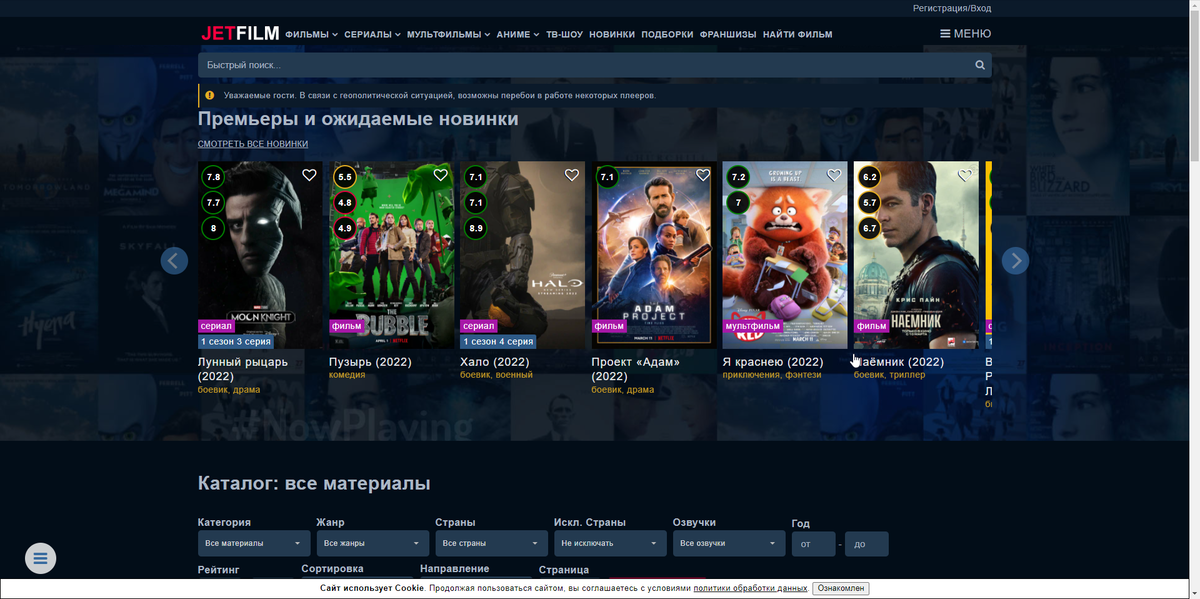Screen dimensions: 1200x599
Task: Add Лунный рыцарь to favorites heart
Action: 309,175
